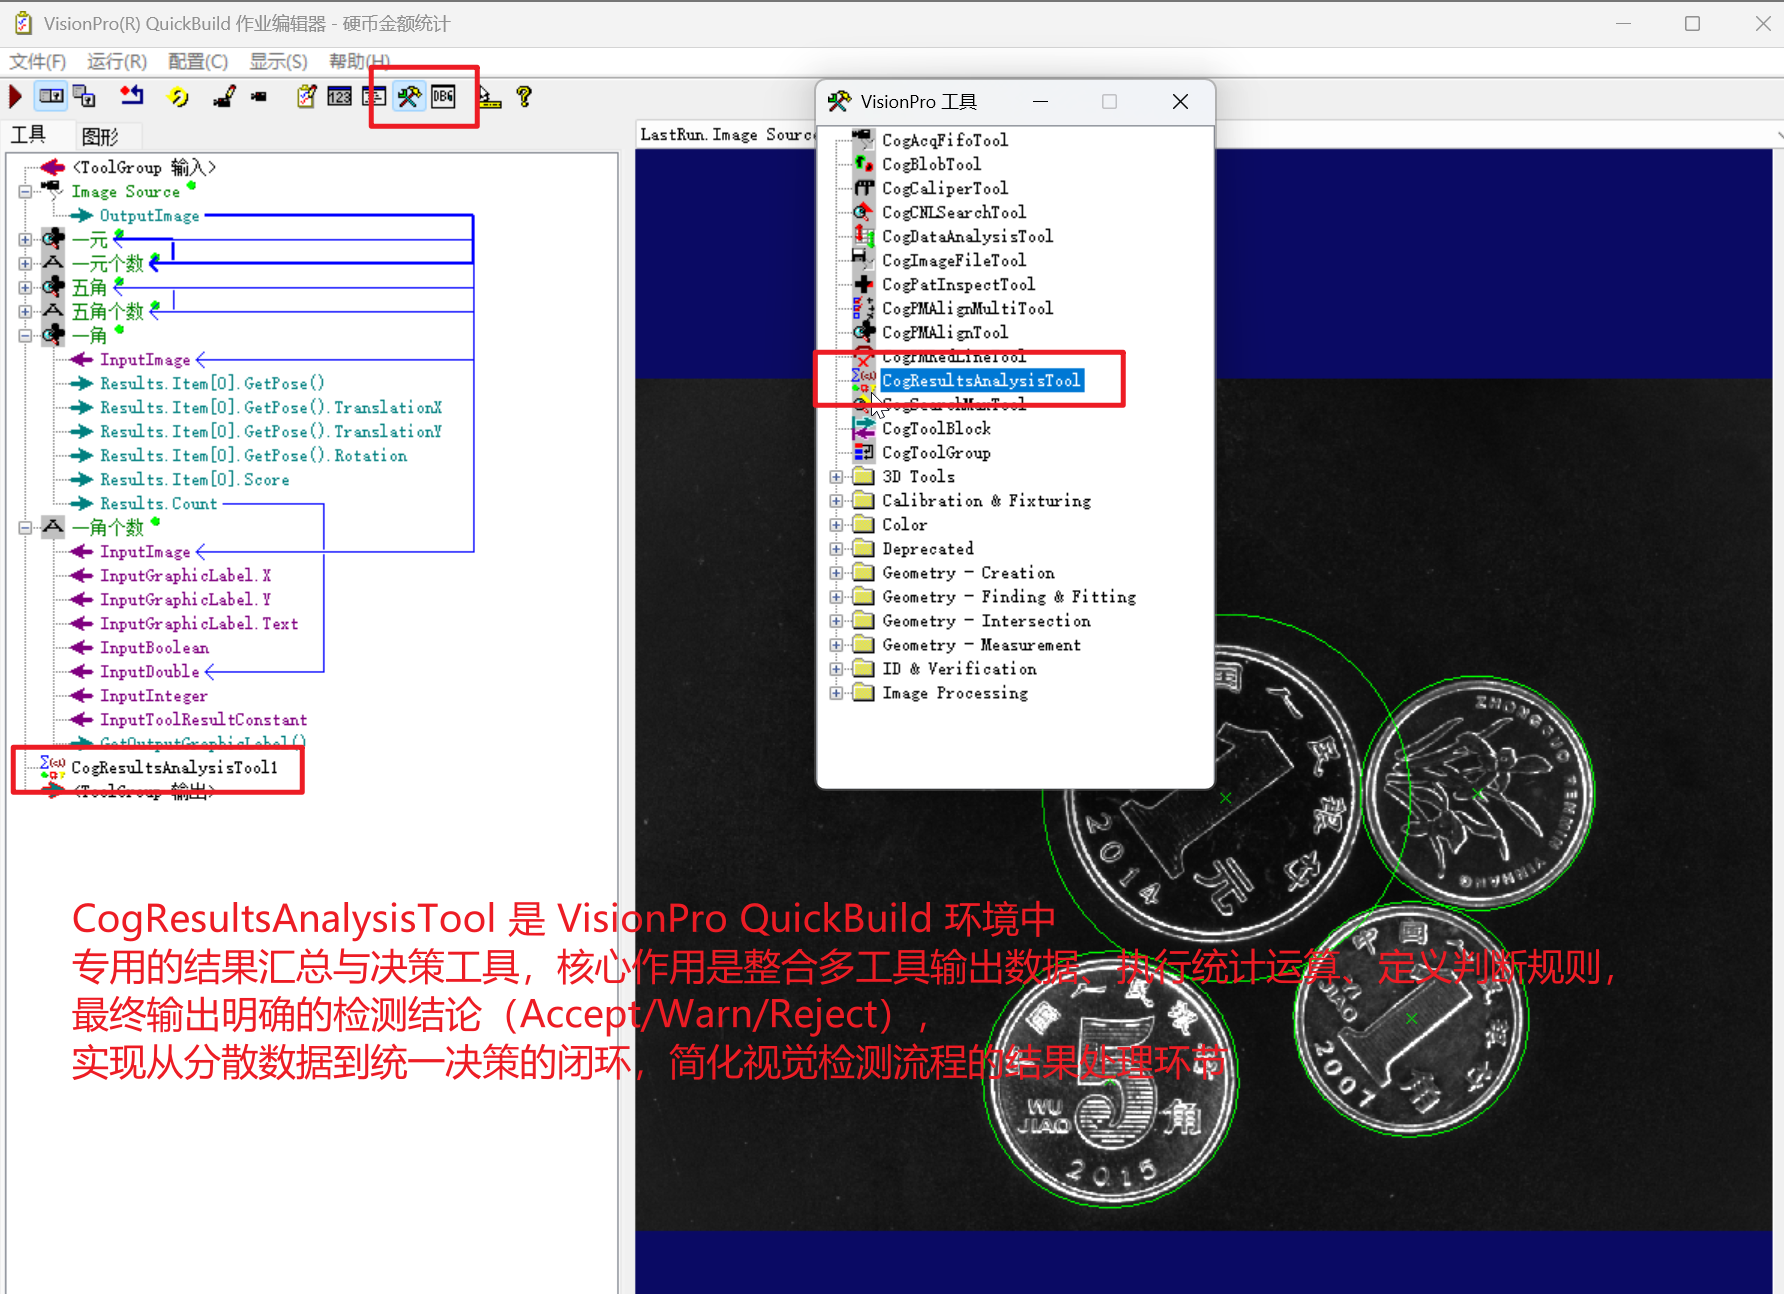
Task: Select the CogToolBlock icon
Action: pos(863,428)
